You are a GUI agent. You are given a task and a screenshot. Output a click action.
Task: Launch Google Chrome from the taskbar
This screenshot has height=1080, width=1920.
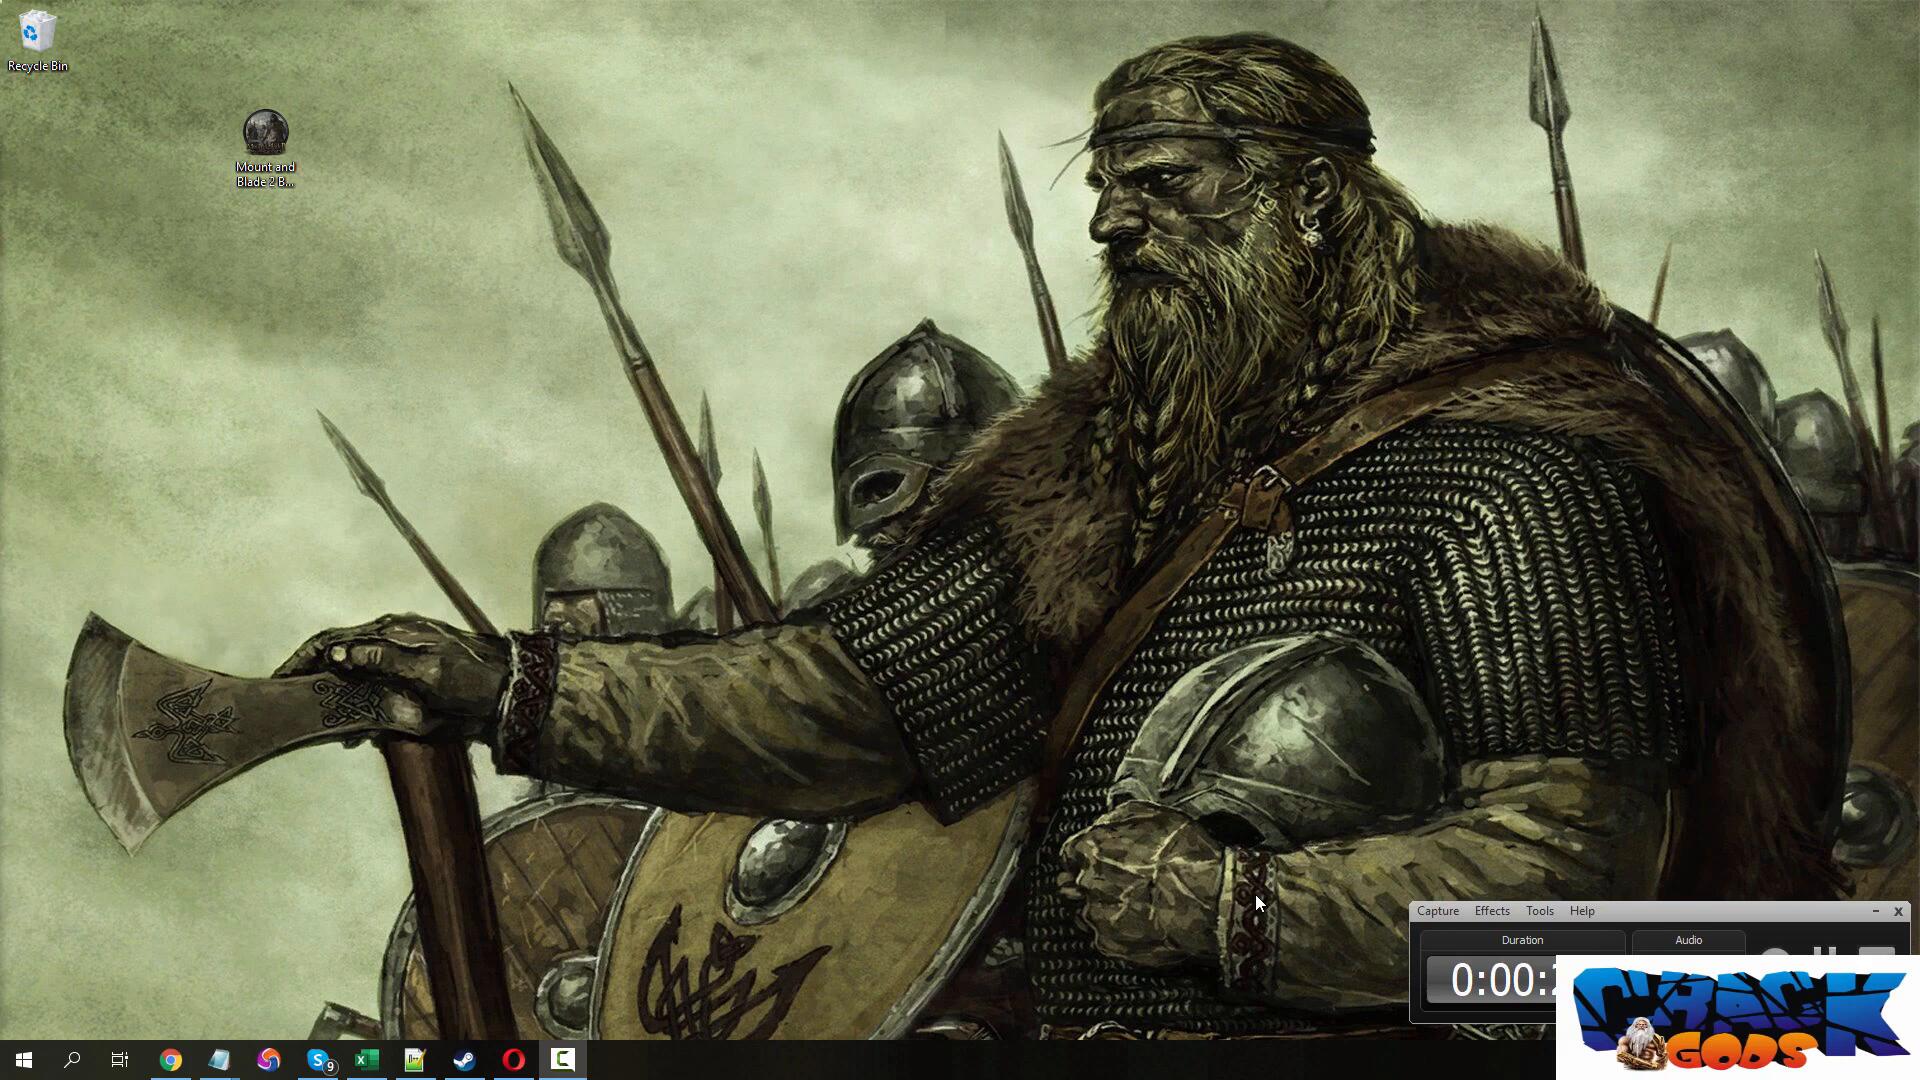[x=171, y=1060]
